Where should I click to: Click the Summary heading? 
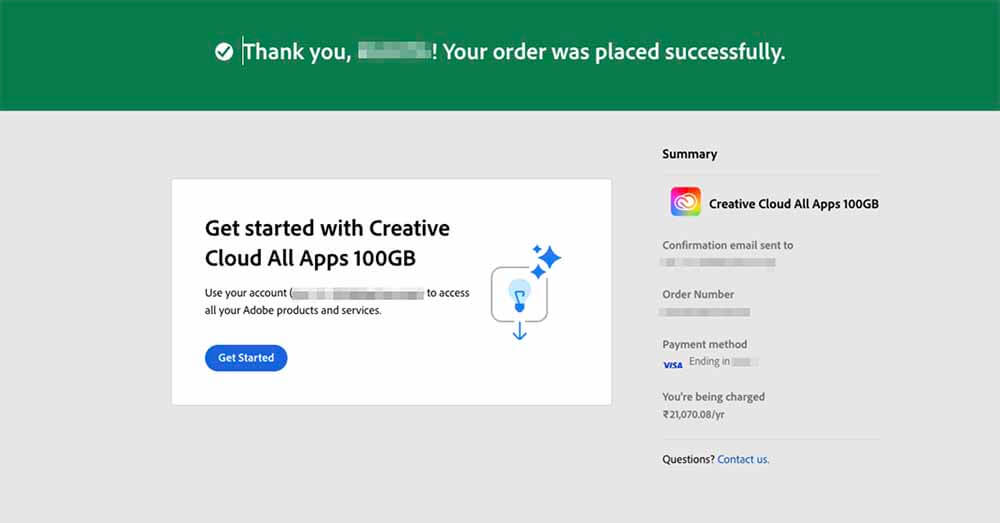[689, 154]
